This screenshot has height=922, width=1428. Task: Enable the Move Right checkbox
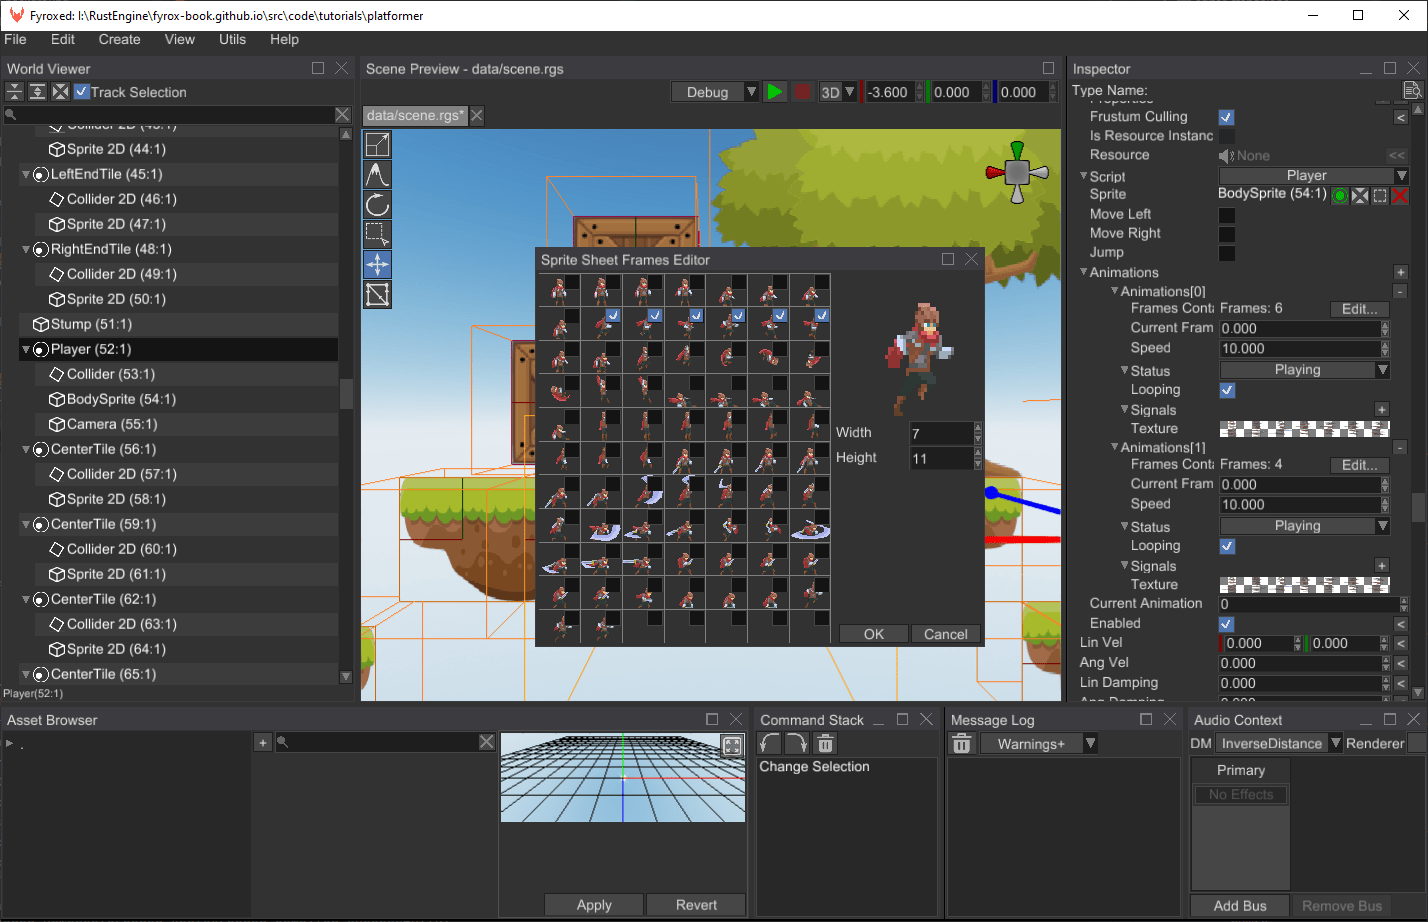tap(1227, 234)
